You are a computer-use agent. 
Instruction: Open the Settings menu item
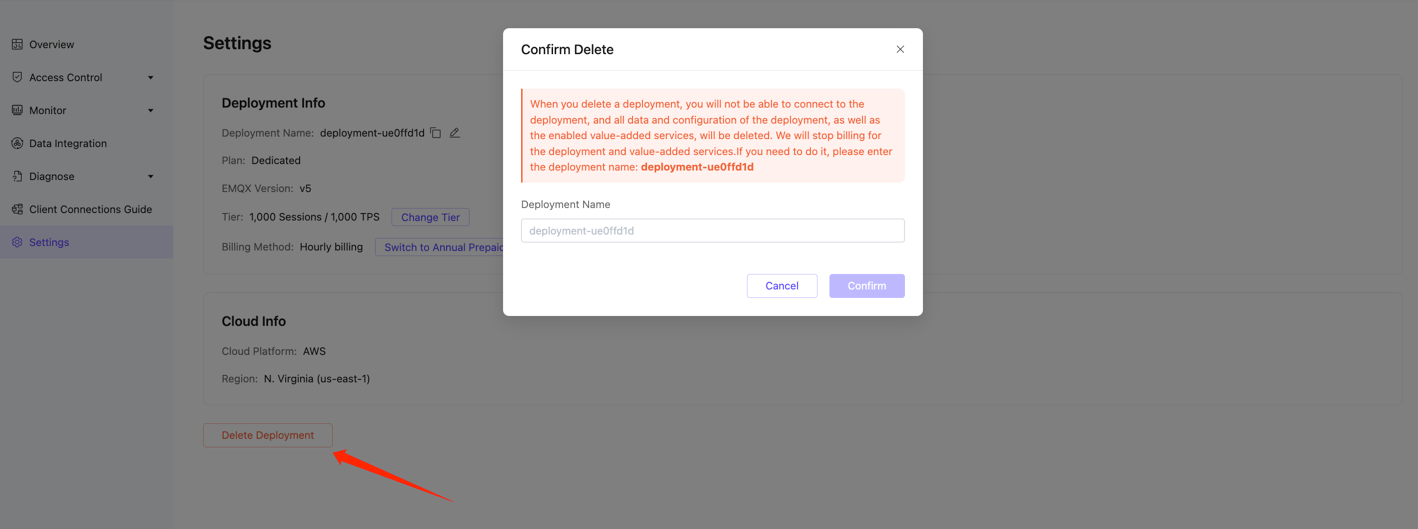[49, 242]
